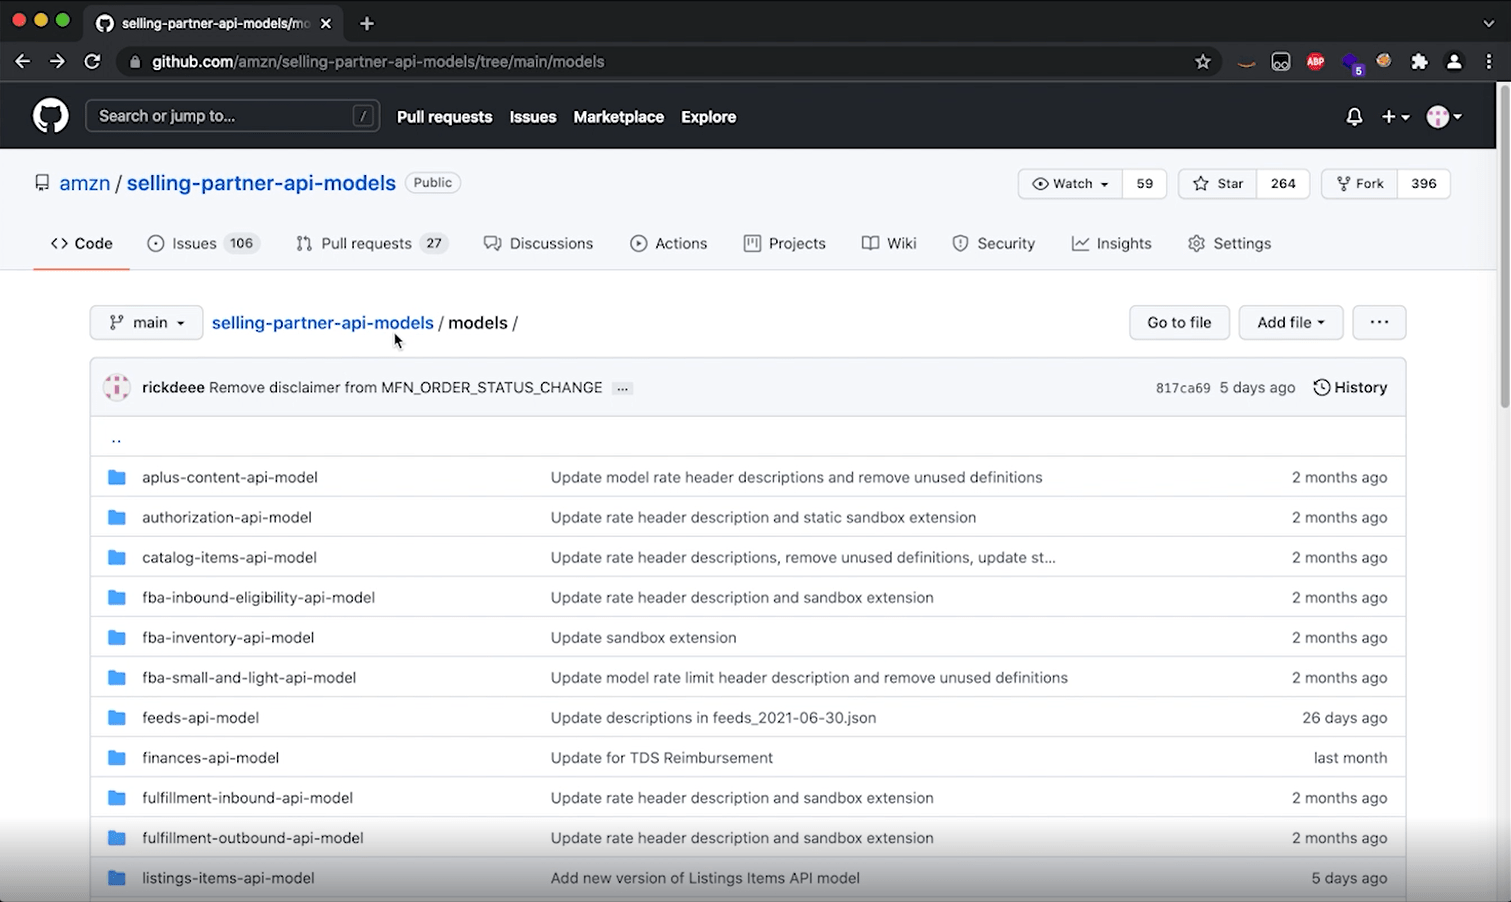Open the more options ellipsis button

coord(1379,322)
